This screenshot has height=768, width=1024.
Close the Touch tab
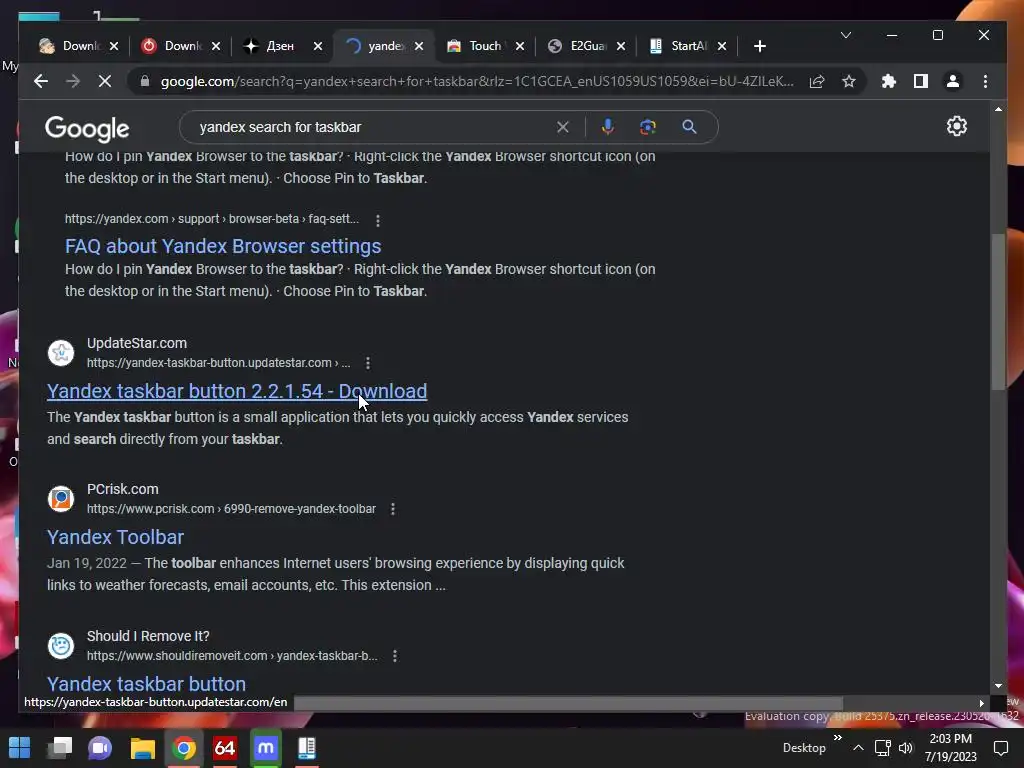click(x=520, y=46)
